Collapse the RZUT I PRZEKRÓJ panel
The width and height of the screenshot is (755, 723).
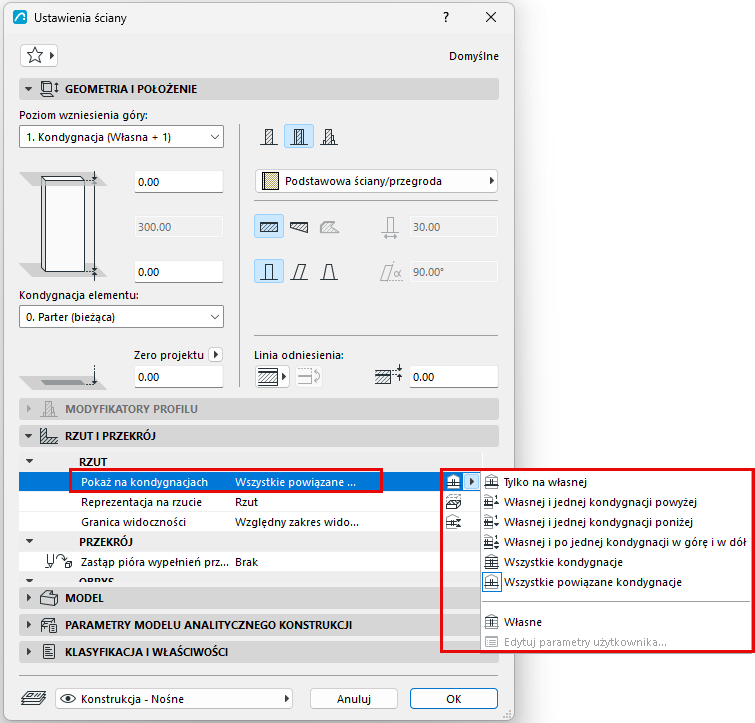pos(28,436)
